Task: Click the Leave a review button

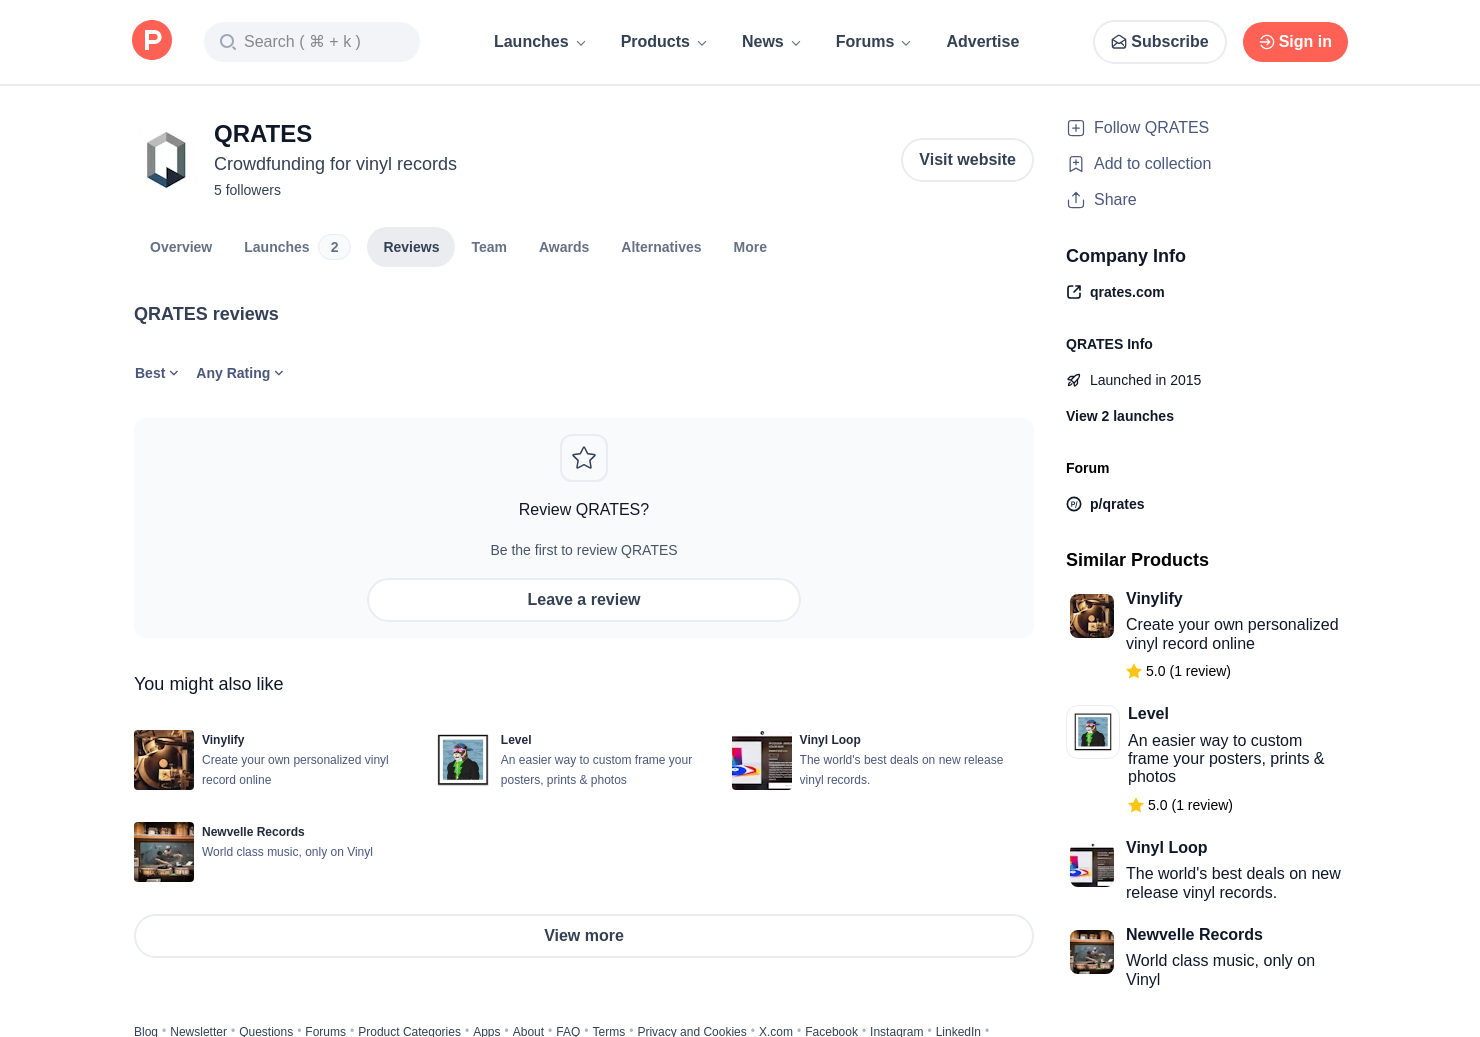Action: [x=584, y=600]
